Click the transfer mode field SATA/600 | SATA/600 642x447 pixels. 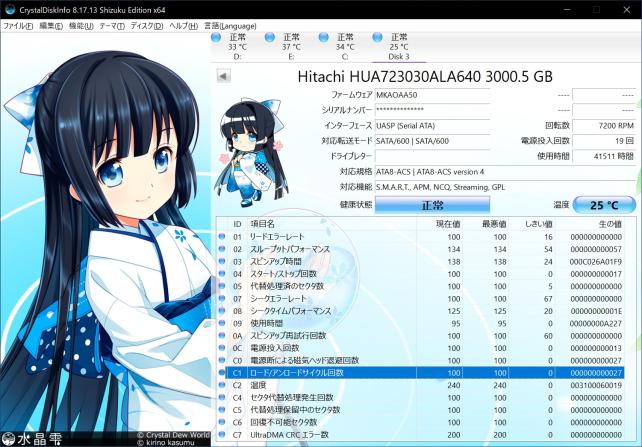(432, 141)
